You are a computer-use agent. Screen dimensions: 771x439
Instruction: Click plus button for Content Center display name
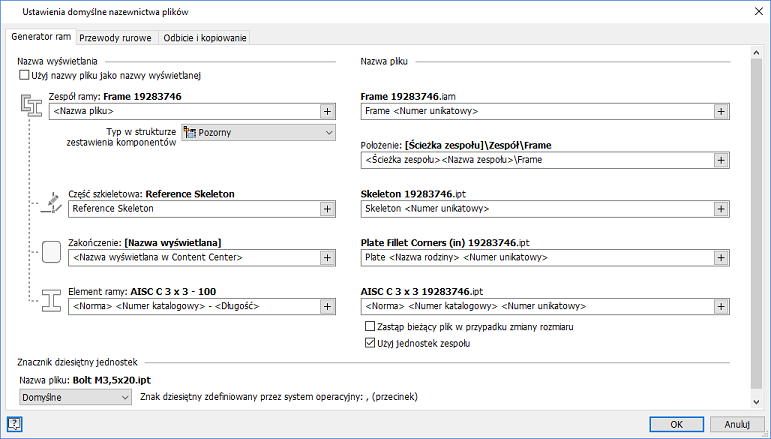point(326,257)
